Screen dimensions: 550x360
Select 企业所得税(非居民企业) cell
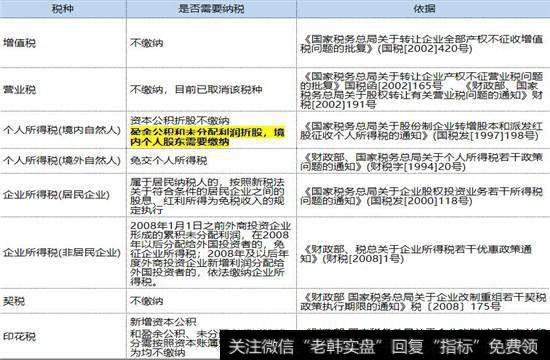pyautogui.click(x=62, y=252)
